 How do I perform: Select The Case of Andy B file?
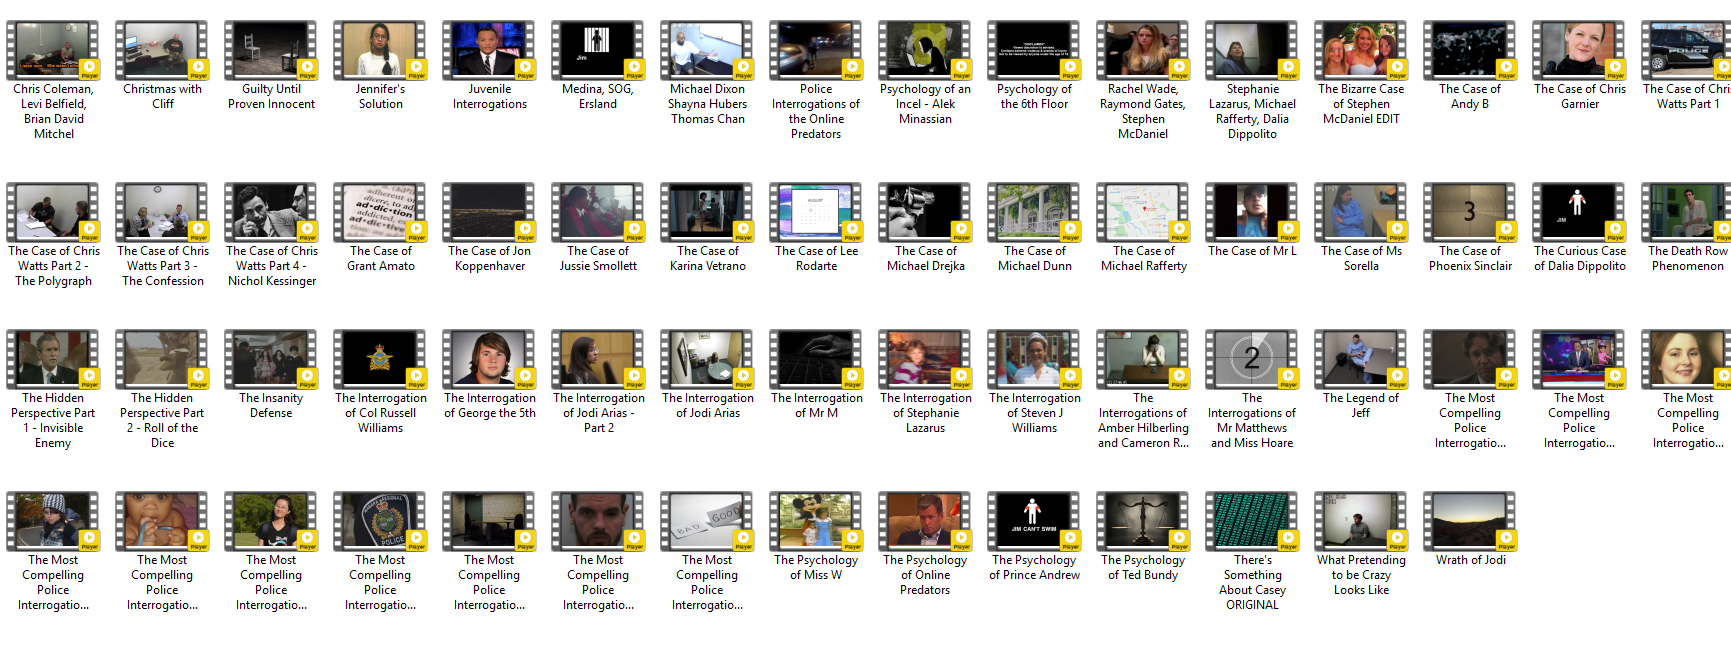click(1470, 50)
